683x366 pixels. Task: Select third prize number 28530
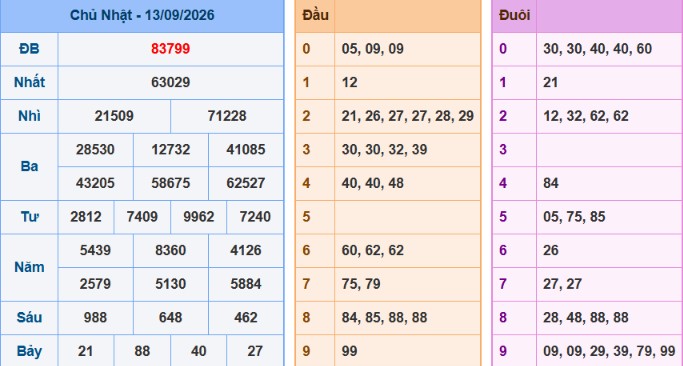click(95, 149)
